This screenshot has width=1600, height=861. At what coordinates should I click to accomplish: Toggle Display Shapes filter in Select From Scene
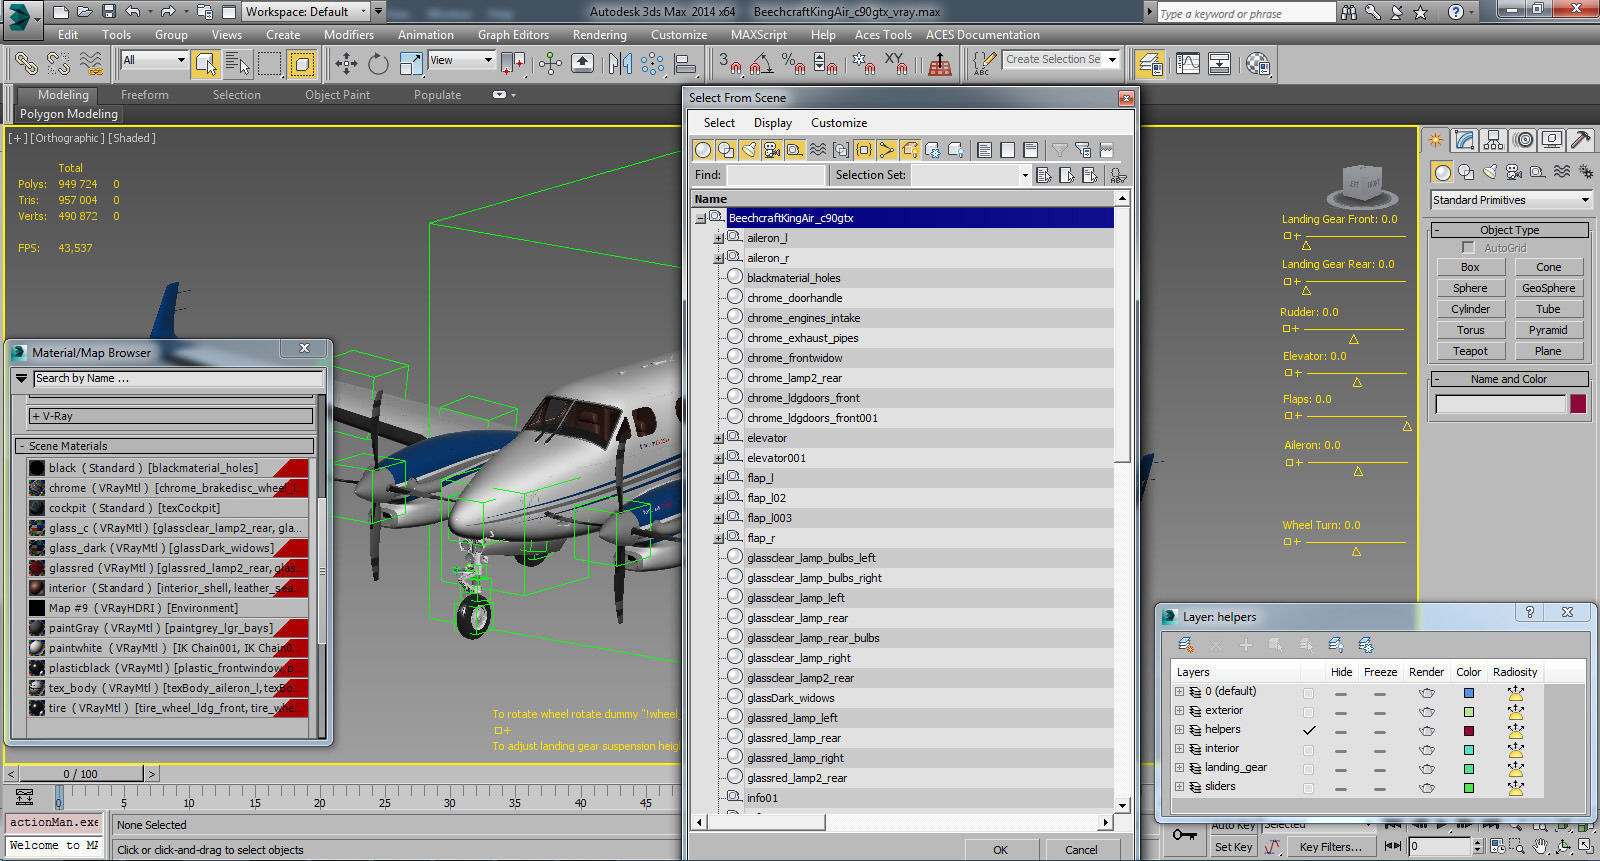(726, 150)
